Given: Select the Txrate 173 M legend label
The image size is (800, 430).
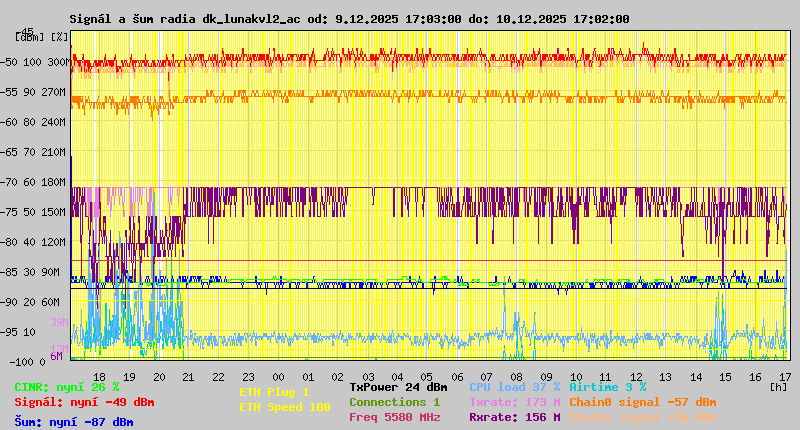Looking at the screenshot, I should (514, 402).
